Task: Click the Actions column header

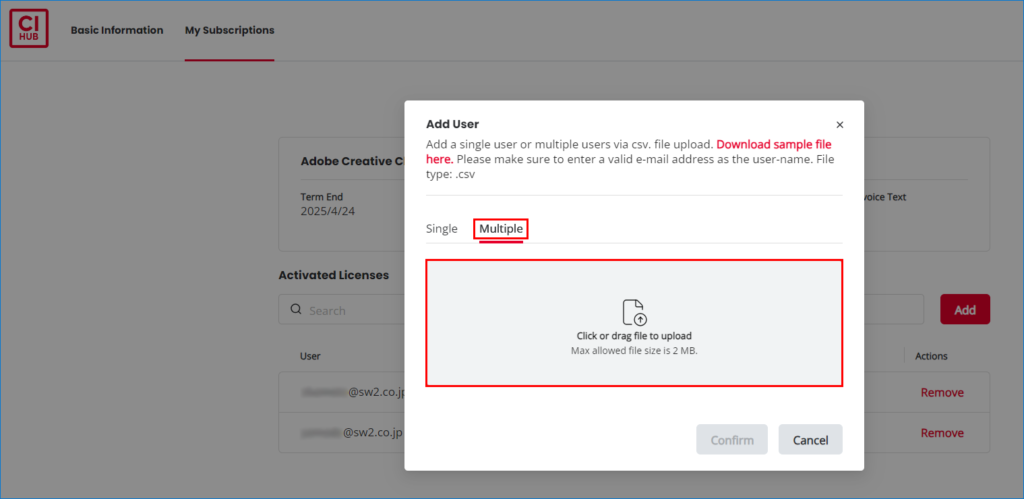Action: click(x=930, y=356)
